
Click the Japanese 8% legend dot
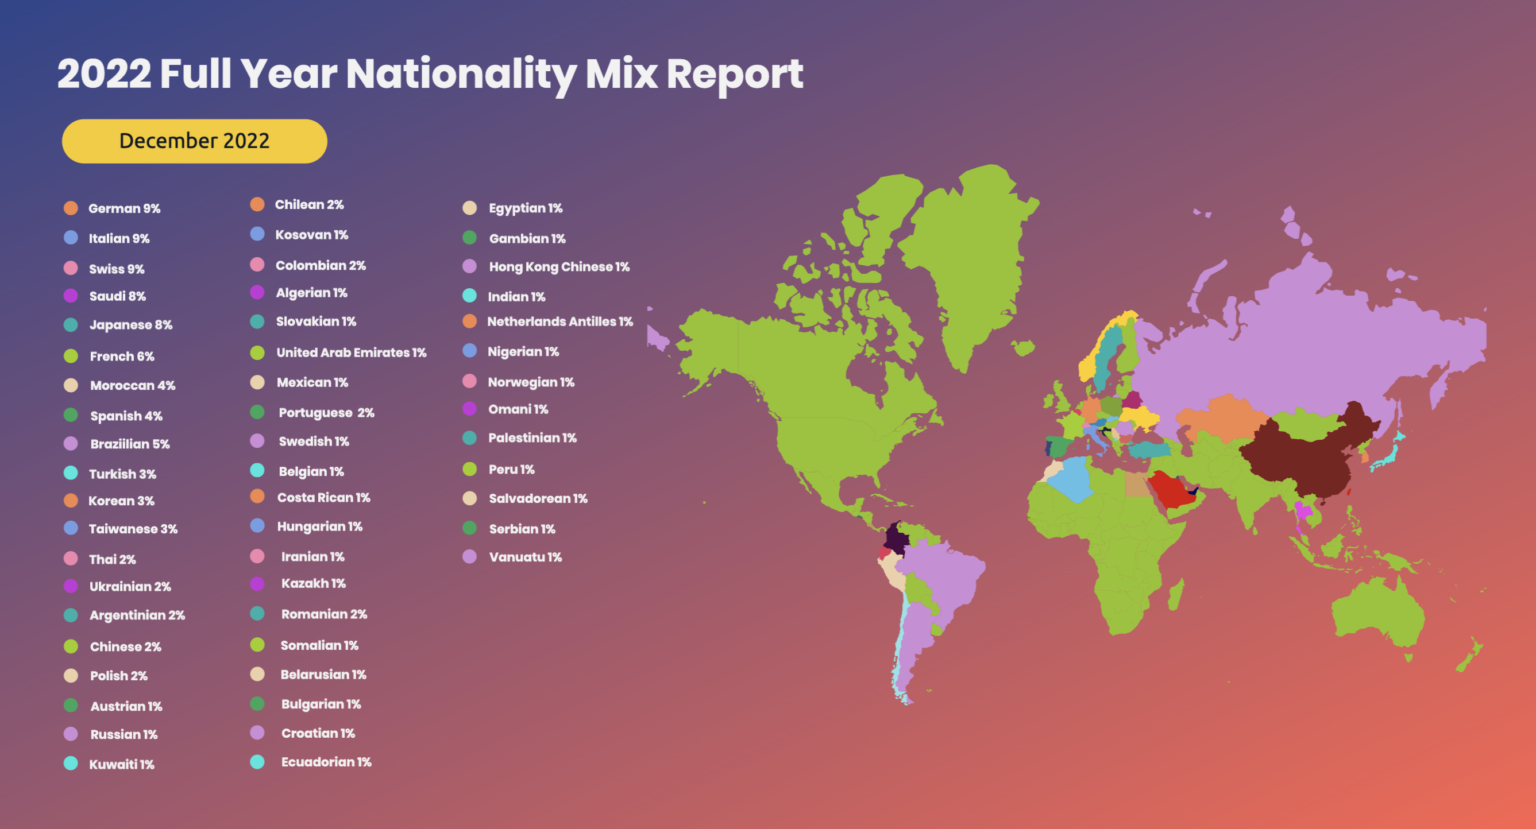point(71,325)
